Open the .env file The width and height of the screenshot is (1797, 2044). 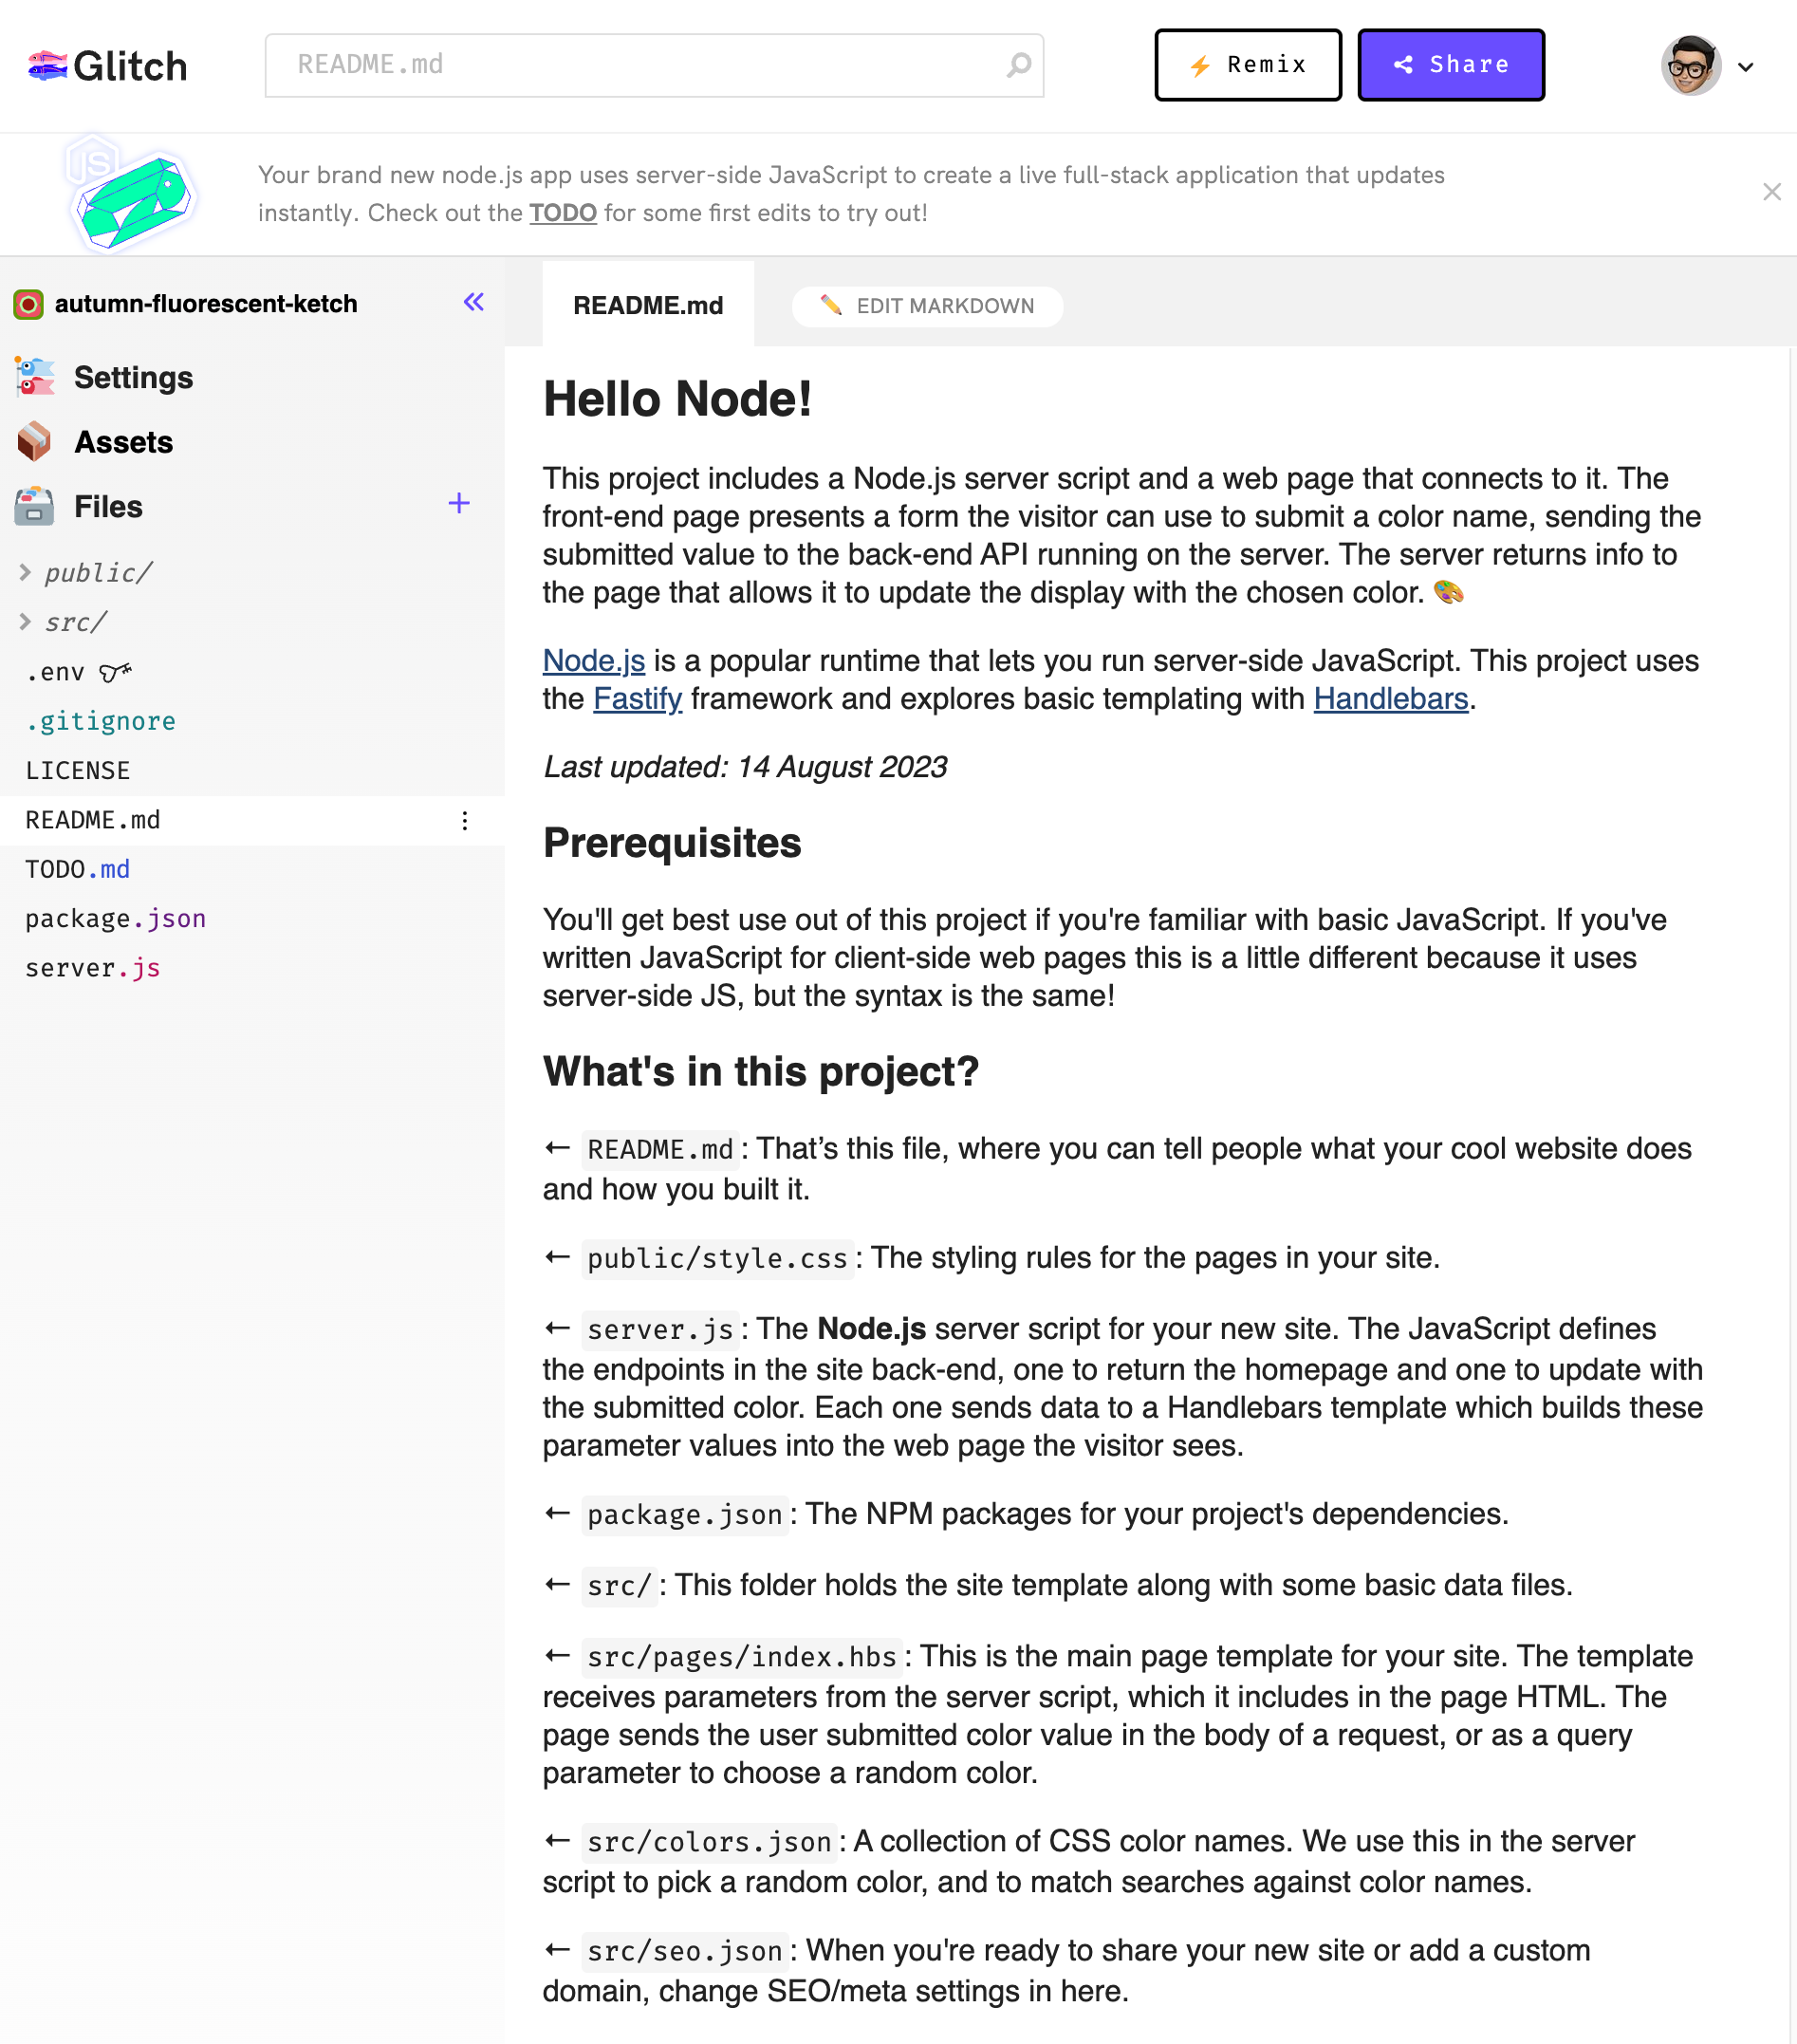coord(55,673)
